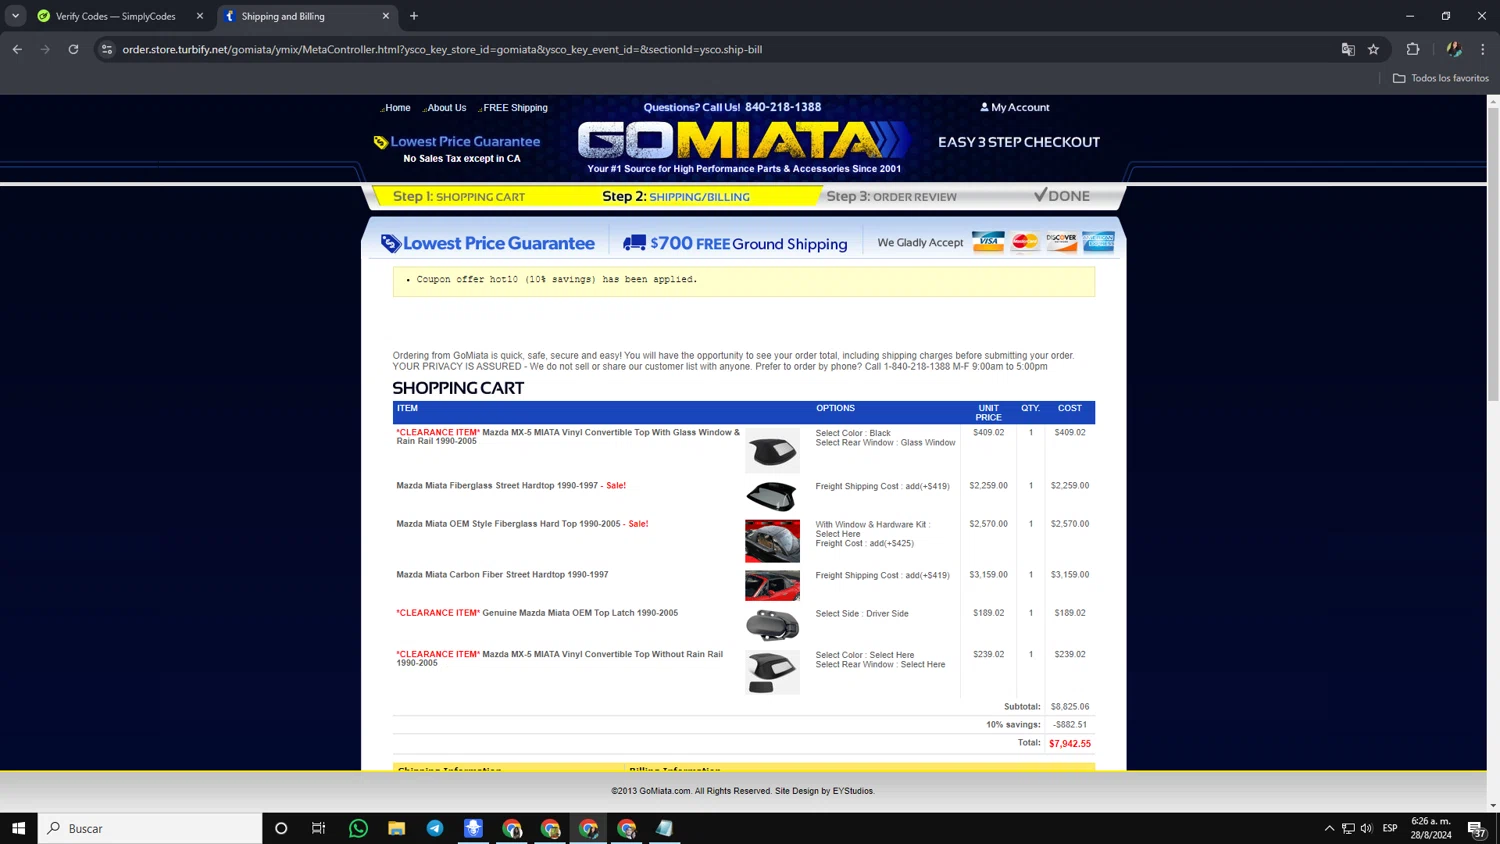Go back with the browser back arrow
The width and height of the screenshot is (1500, 844).
pyautogui.click(x=17, y=49)
